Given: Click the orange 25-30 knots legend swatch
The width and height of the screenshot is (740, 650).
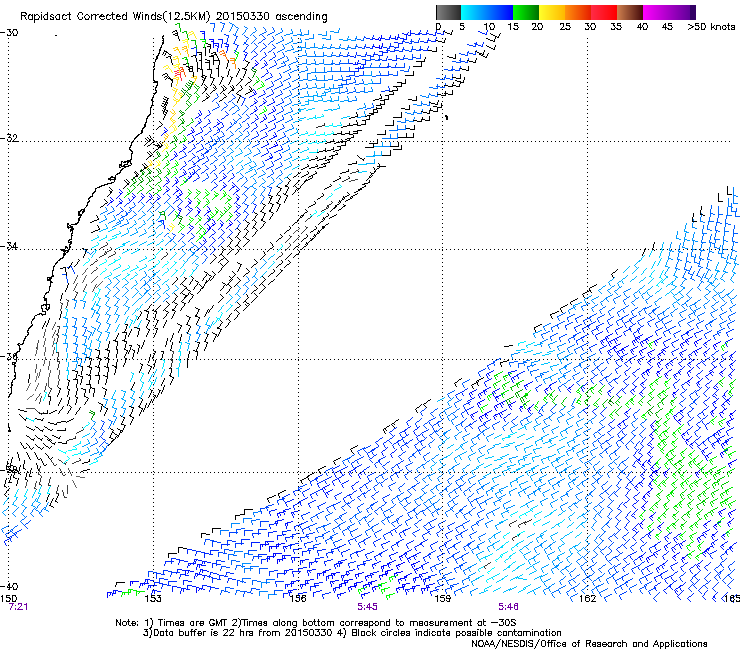Looking at the screenshot, I should click(578, 12).
